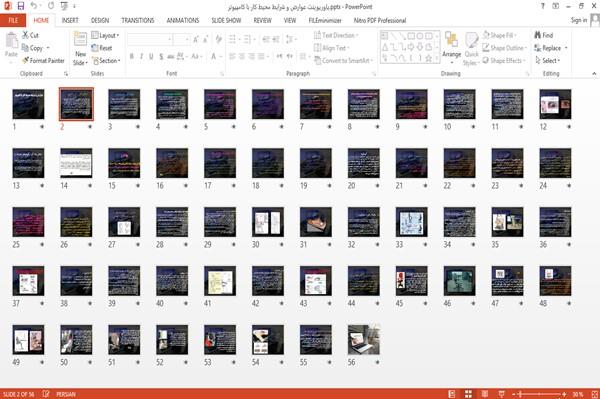The image size is (600, 399).
Task: Start Slide Show from status bar icon
Action: (x=501, y=394)
